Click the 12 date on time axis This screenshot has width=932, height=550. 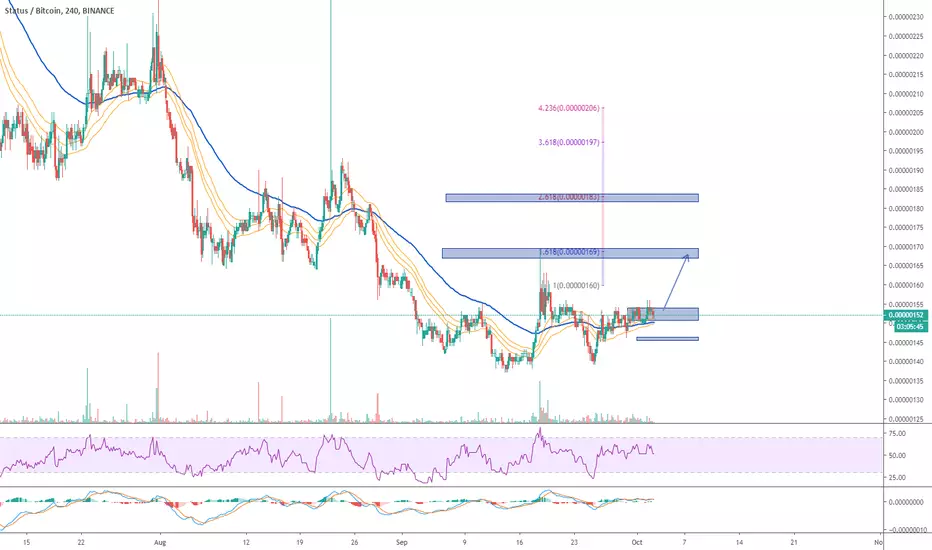246,542
